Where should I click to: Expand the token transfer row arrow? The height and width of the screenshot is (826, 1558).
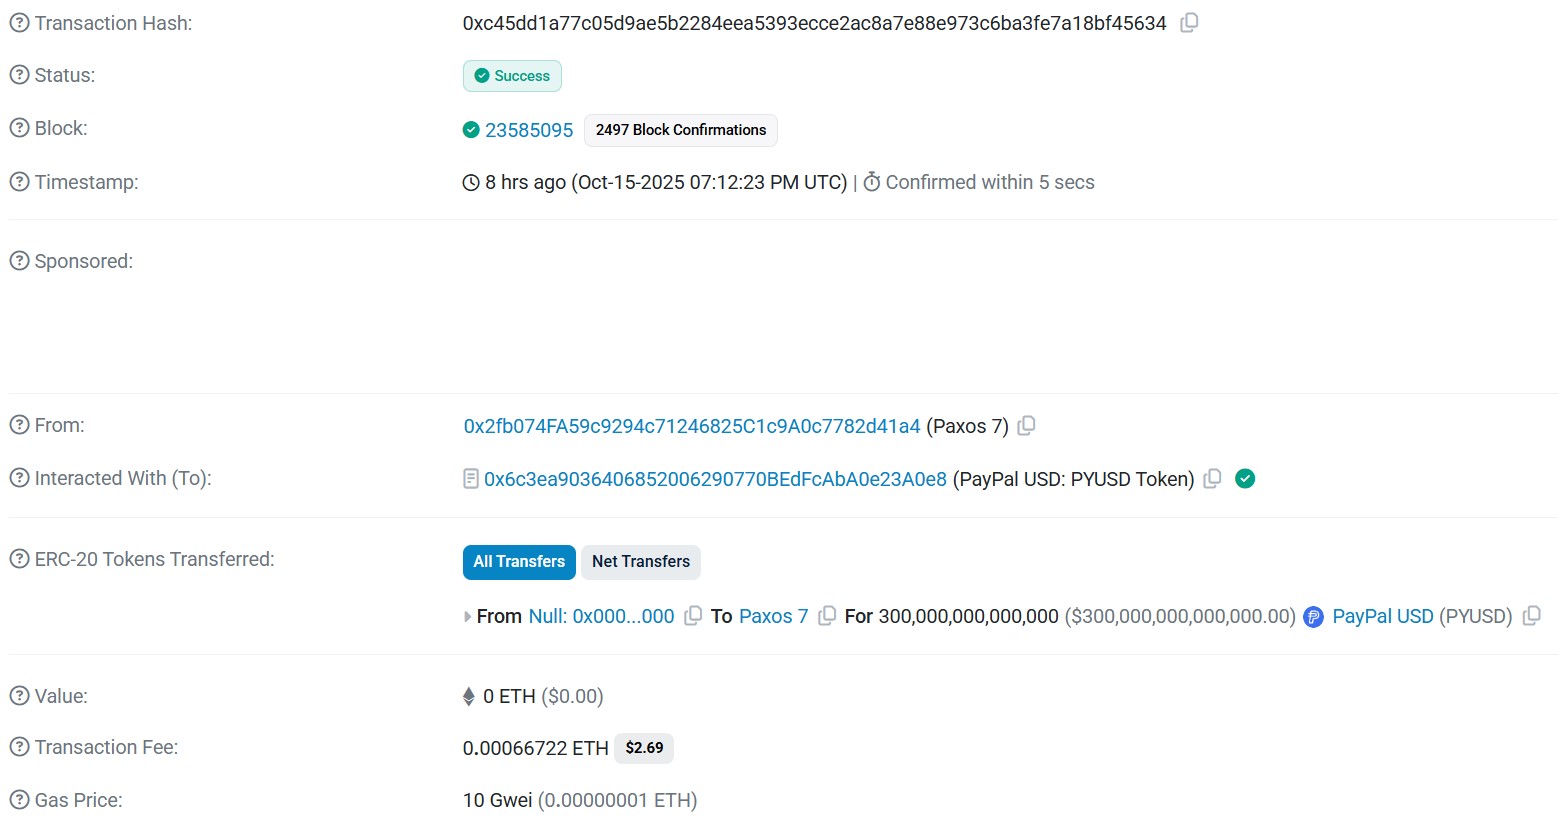[466, 616]
